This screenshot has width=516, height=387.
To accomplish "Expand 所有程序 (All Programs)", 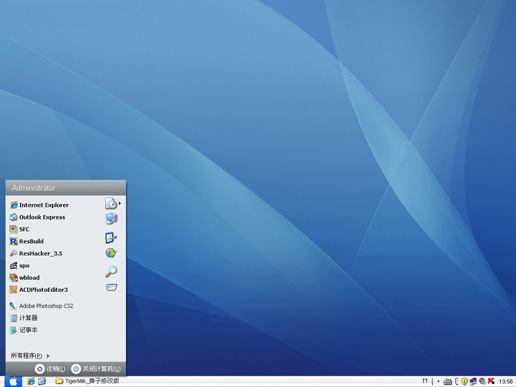I will pos(30,355).
